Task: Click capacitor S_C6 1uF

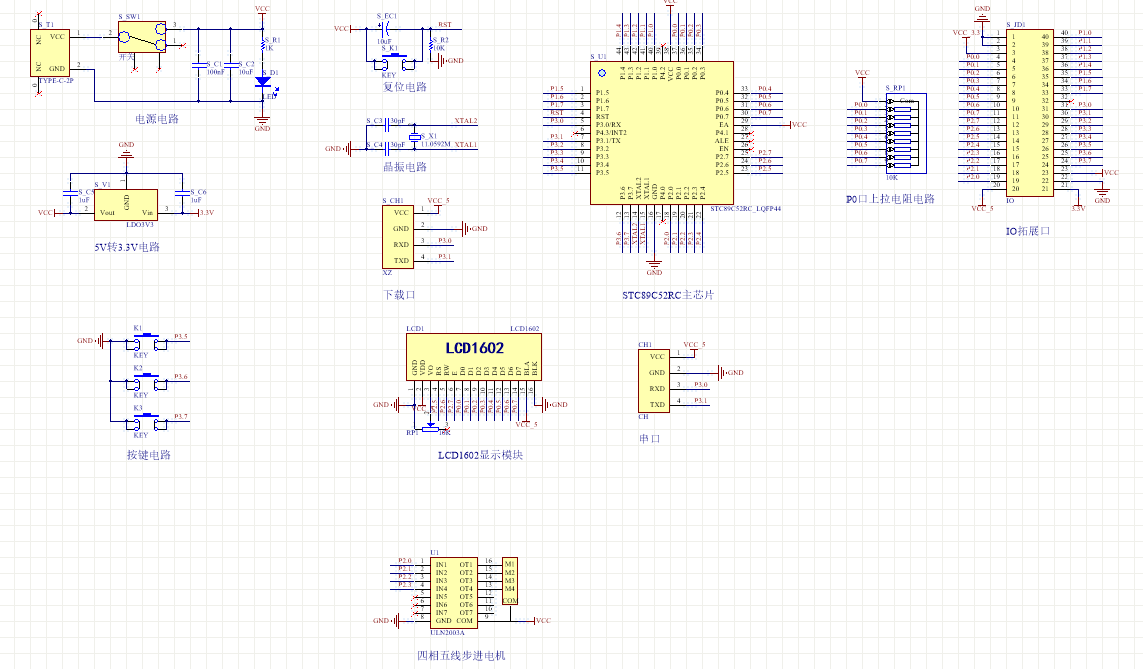Action: pyautogui.click(x=182, y=194)
